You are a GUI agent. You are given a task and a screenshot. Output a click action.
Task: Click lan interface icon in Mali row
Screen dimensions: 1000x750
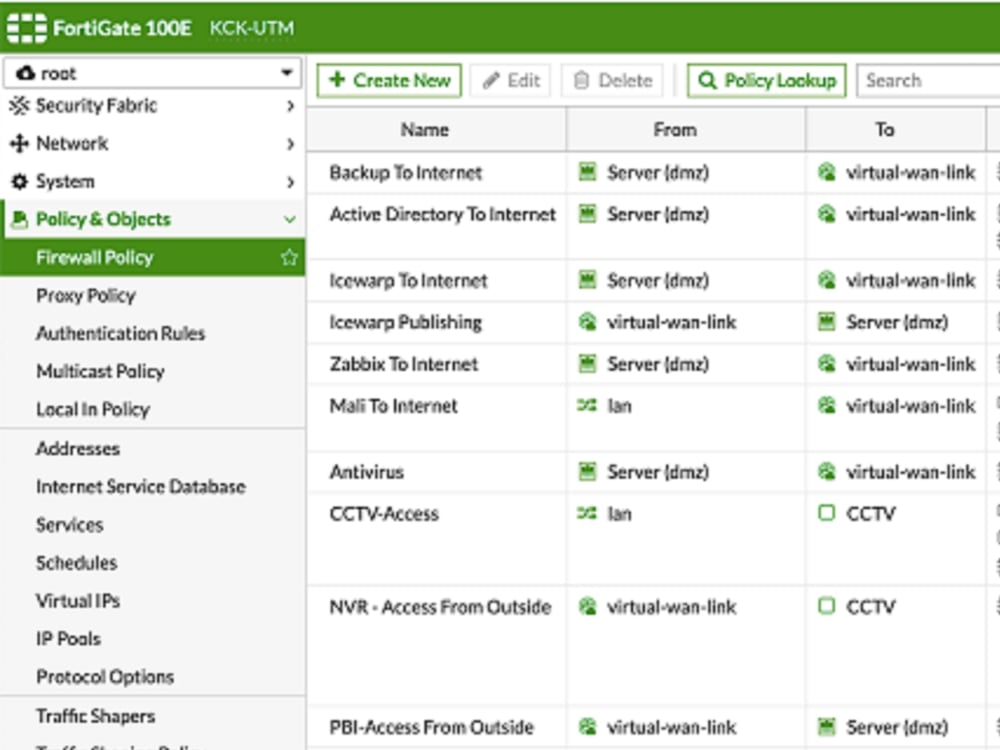click(x=587, y=405)
